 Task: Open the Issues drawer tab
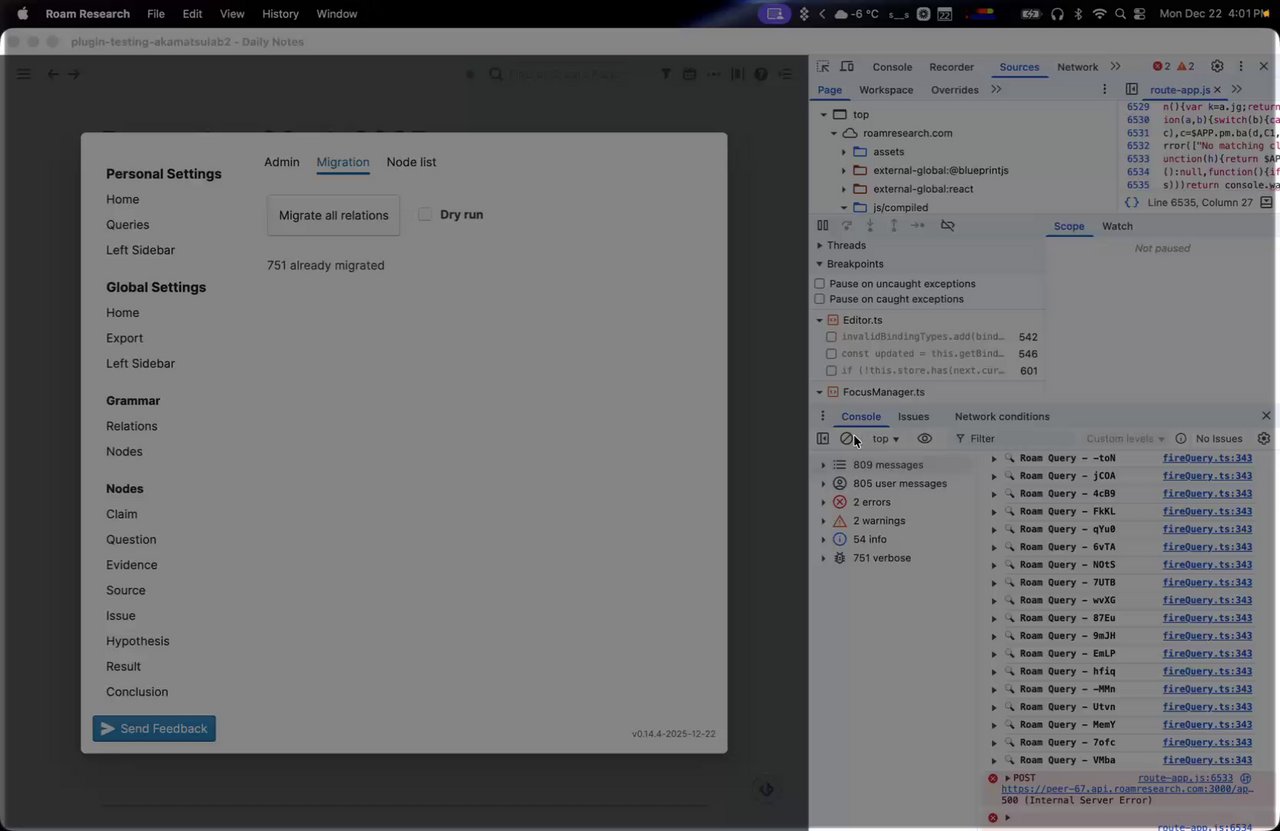[x=913, y=417]
